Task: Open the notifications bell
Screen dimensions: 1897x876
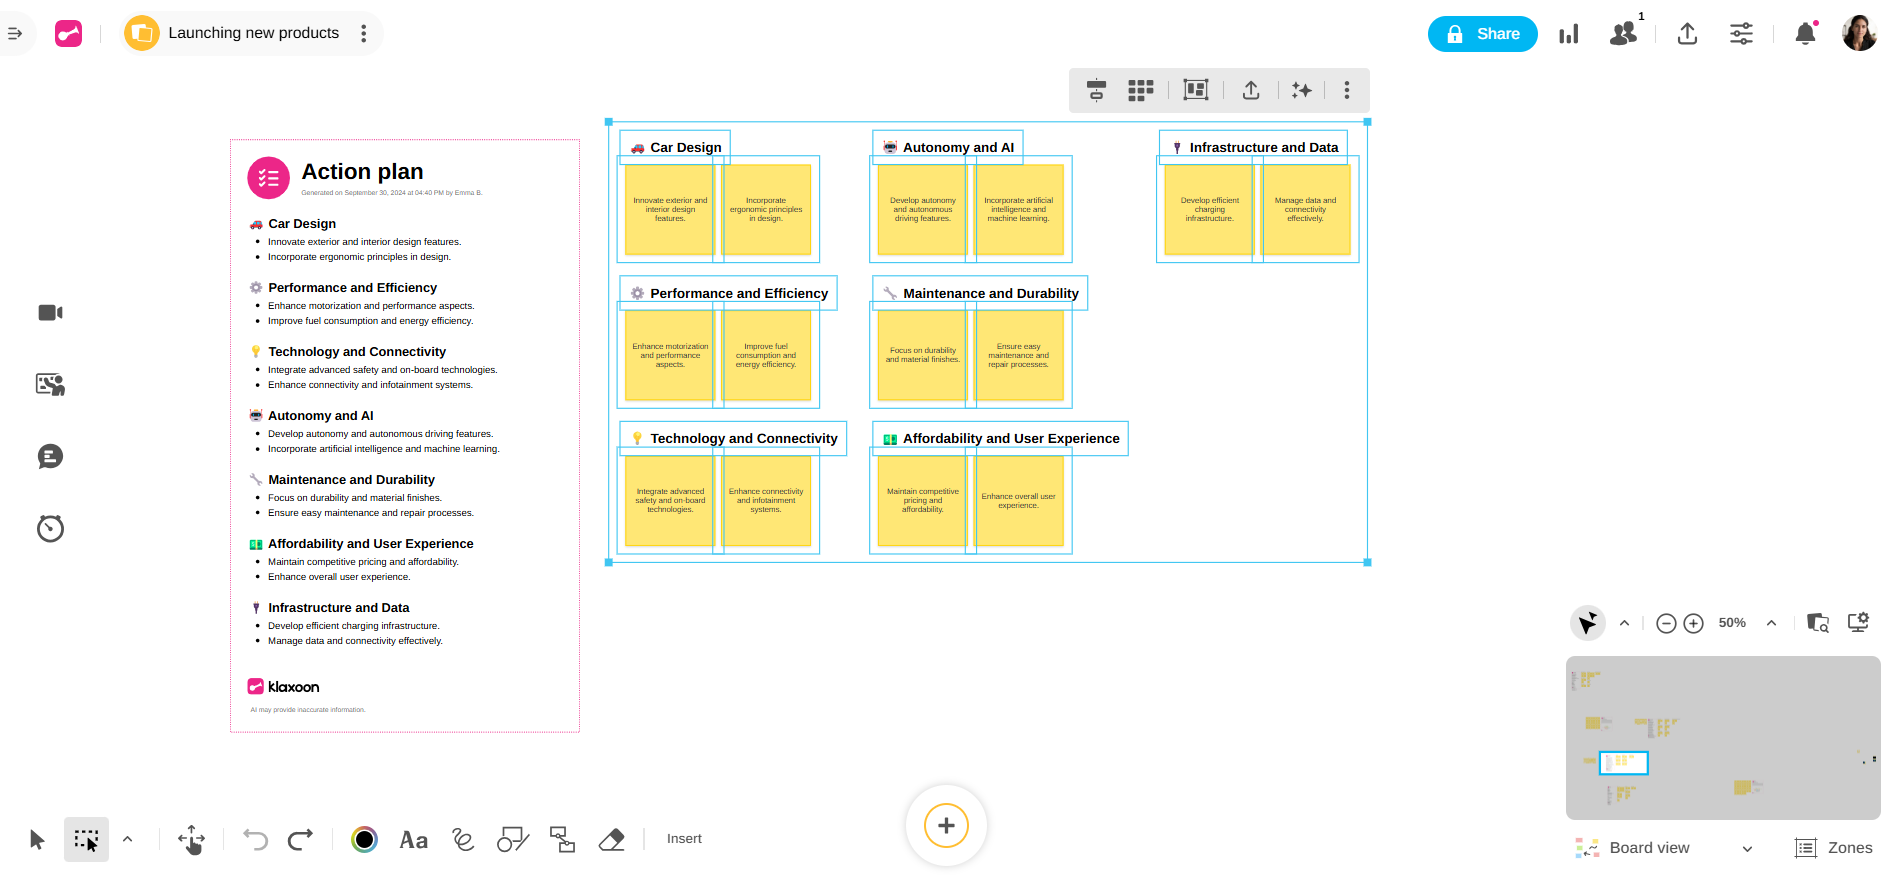Action: point(1805,34)
